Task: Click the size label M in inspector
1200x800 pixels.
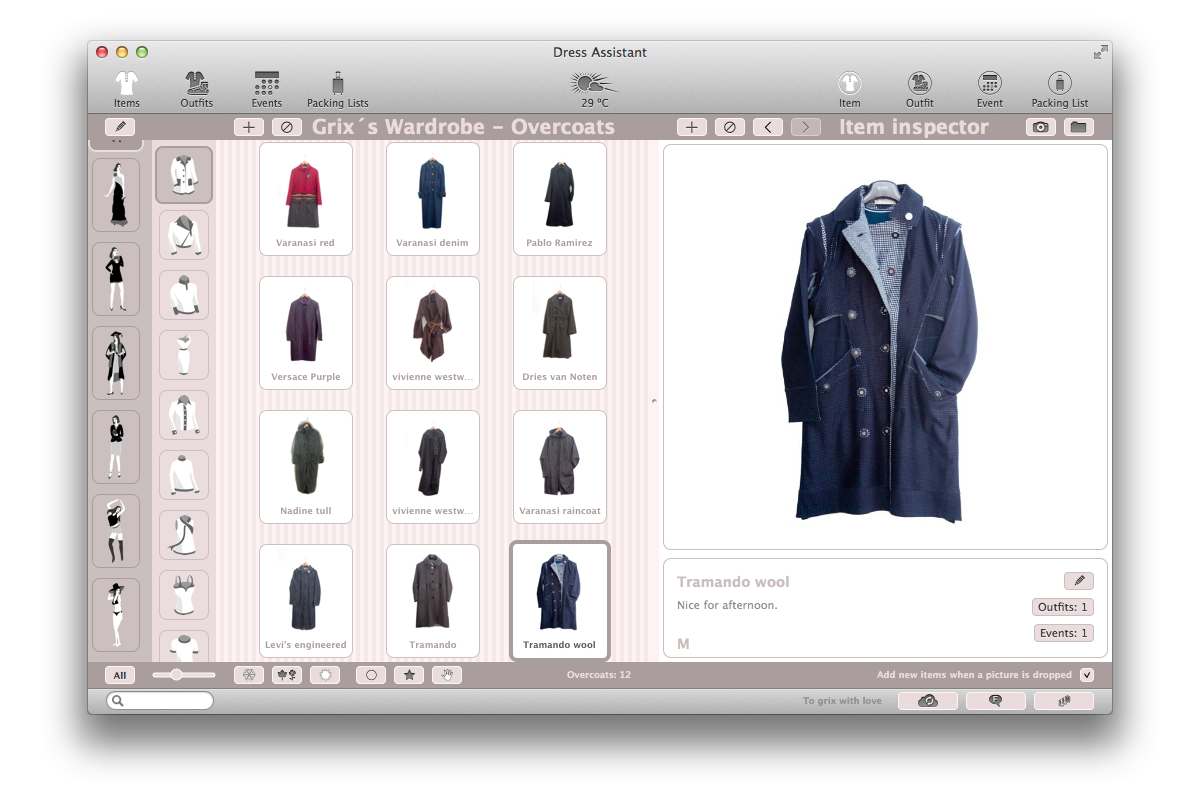Action: coord(684,644)
